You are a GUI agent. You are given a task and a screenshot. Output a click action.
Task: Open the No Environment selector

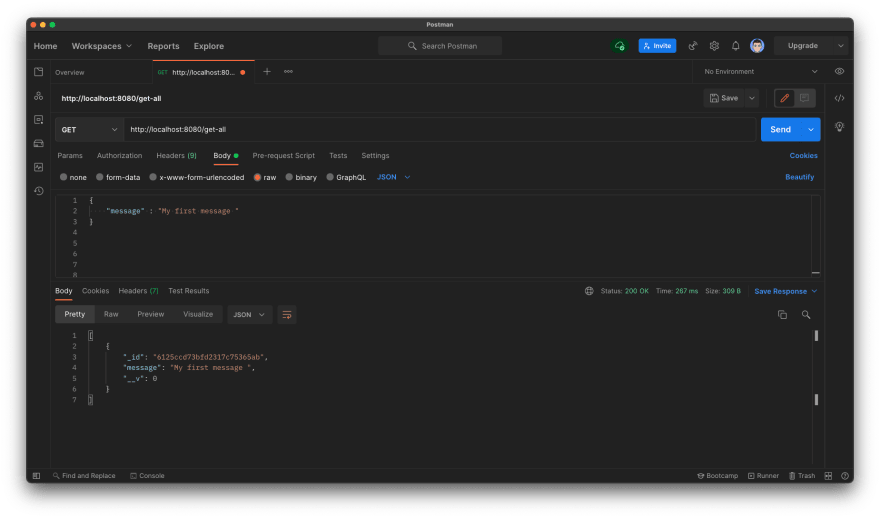point(760,72)
